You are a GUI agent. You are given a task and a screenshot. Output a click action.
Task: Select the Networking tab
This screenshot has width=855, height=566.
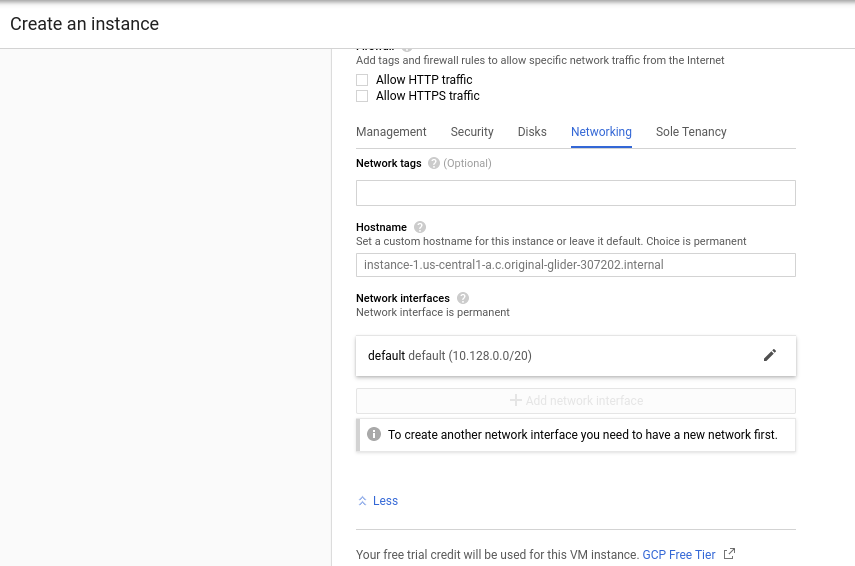pos(601,132)
